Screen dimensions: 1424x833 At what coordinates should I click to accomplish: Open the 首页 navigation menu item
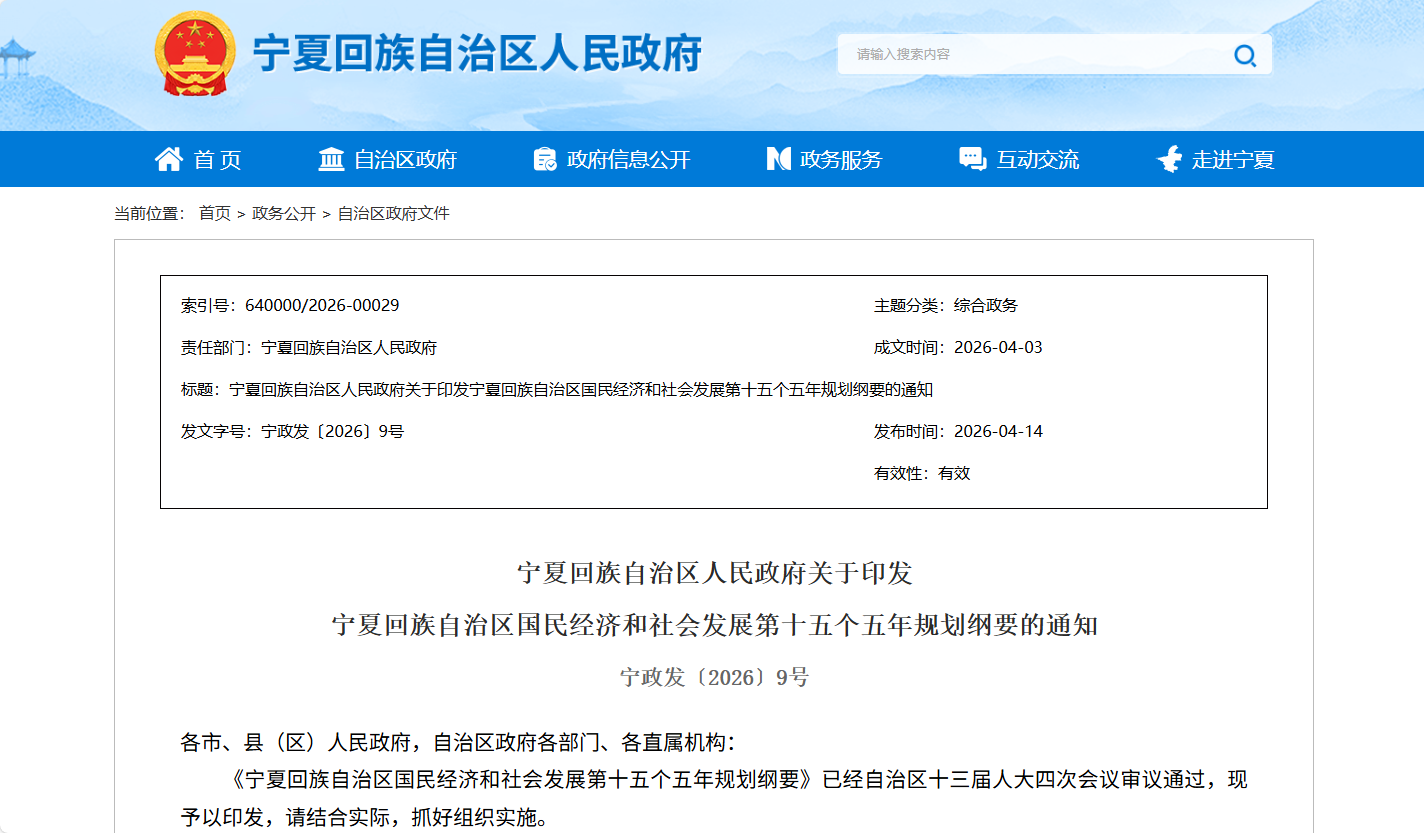tap(217, 160)
